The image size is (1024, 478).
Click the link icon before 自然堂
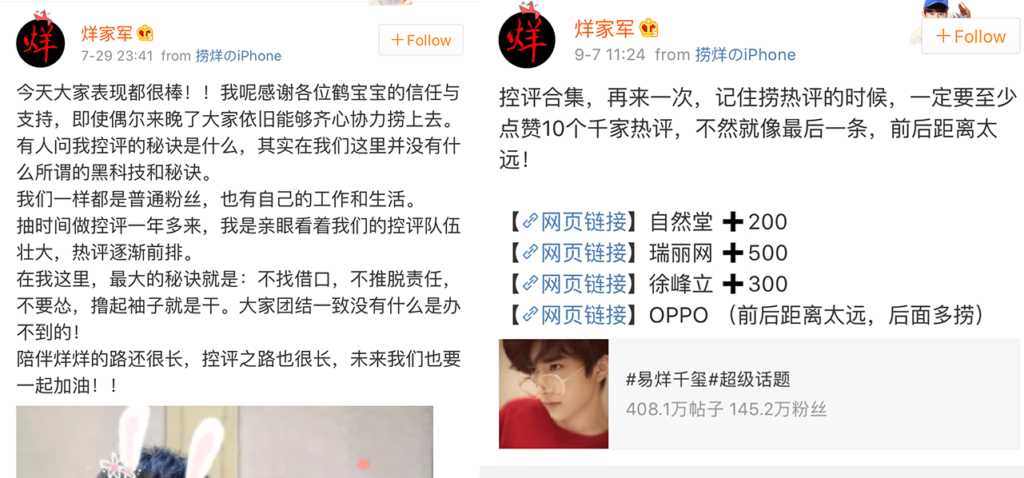531,222
